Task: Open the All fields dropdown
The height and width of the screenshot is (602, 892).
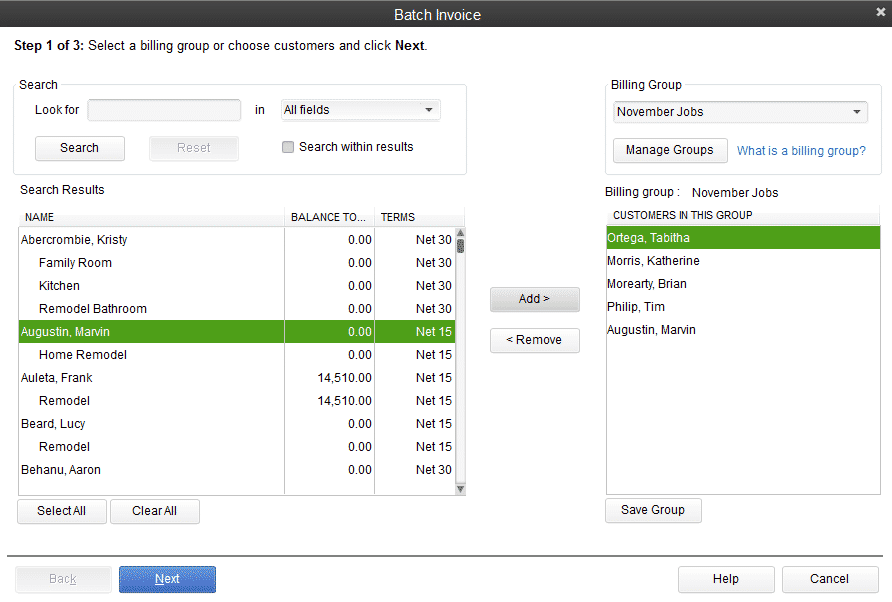Action: [361, 110]
